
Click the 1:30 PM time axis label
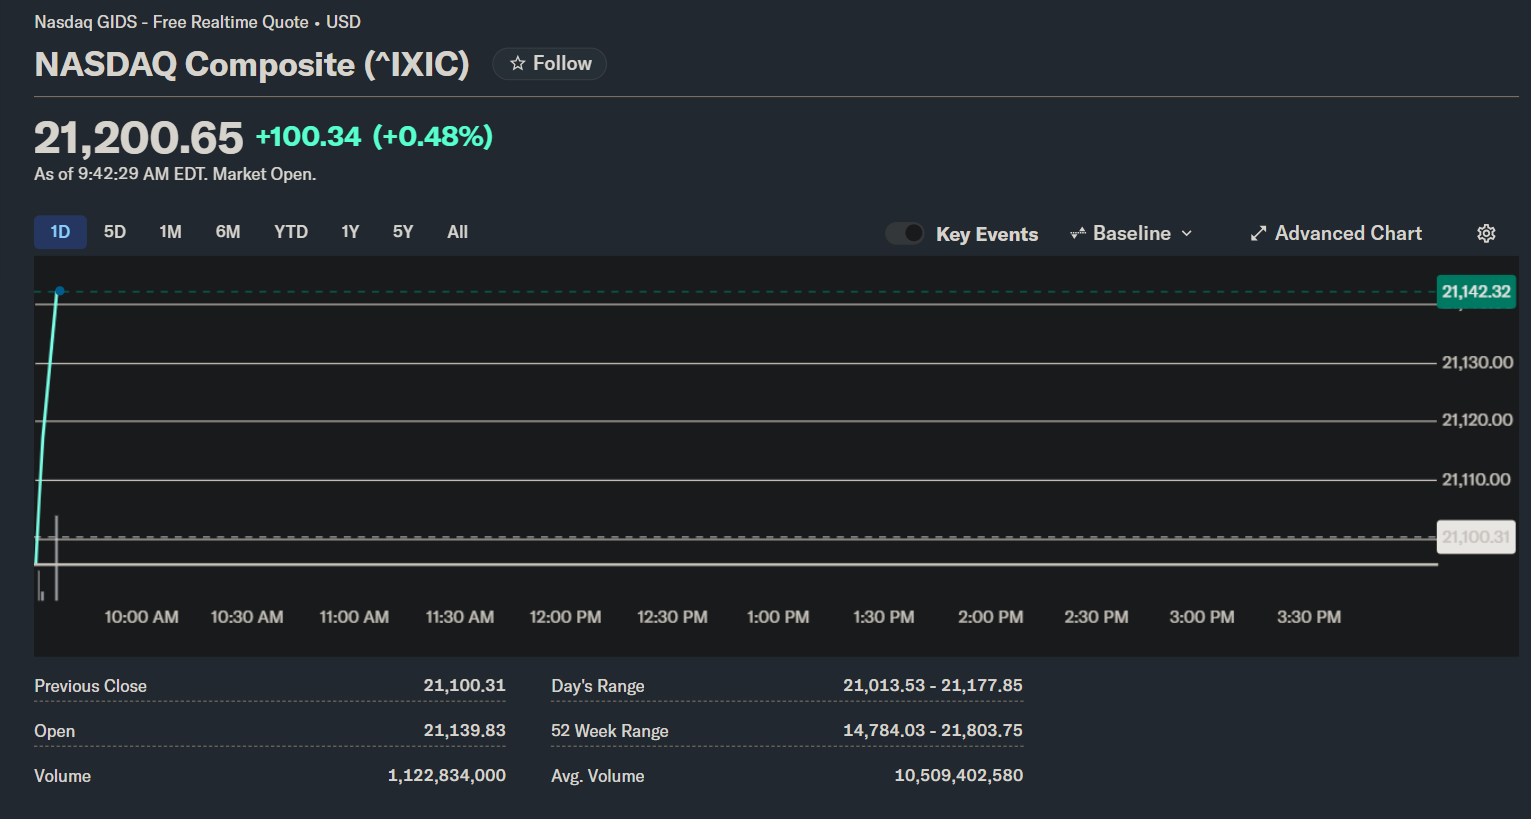884,617
